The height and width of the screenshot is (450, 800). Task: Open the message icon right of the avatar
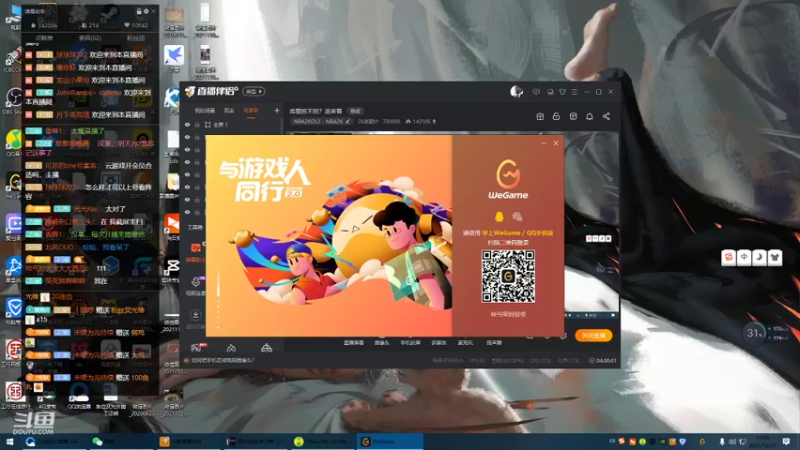tap(536, 92)
